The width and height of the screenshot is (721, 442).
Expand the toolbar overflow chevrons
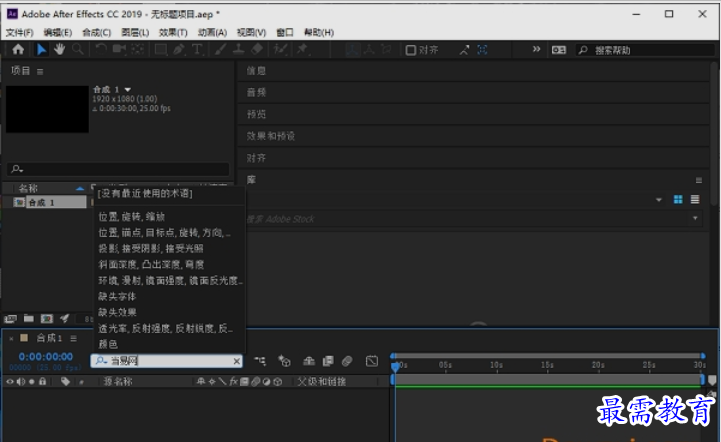[536, 49]
